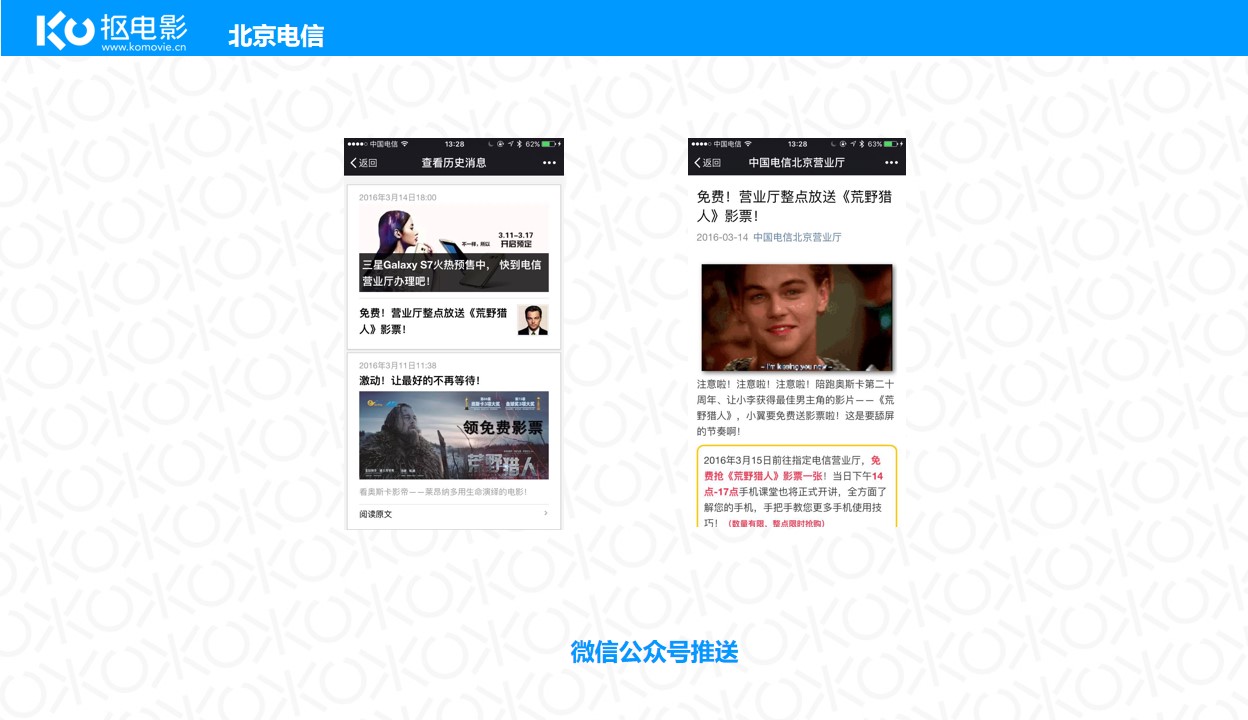Click caption 看奥斯卡影帝——莱昂纳多用生命演绎的电影！
The image size is (1248, 720).
point(443,492)
